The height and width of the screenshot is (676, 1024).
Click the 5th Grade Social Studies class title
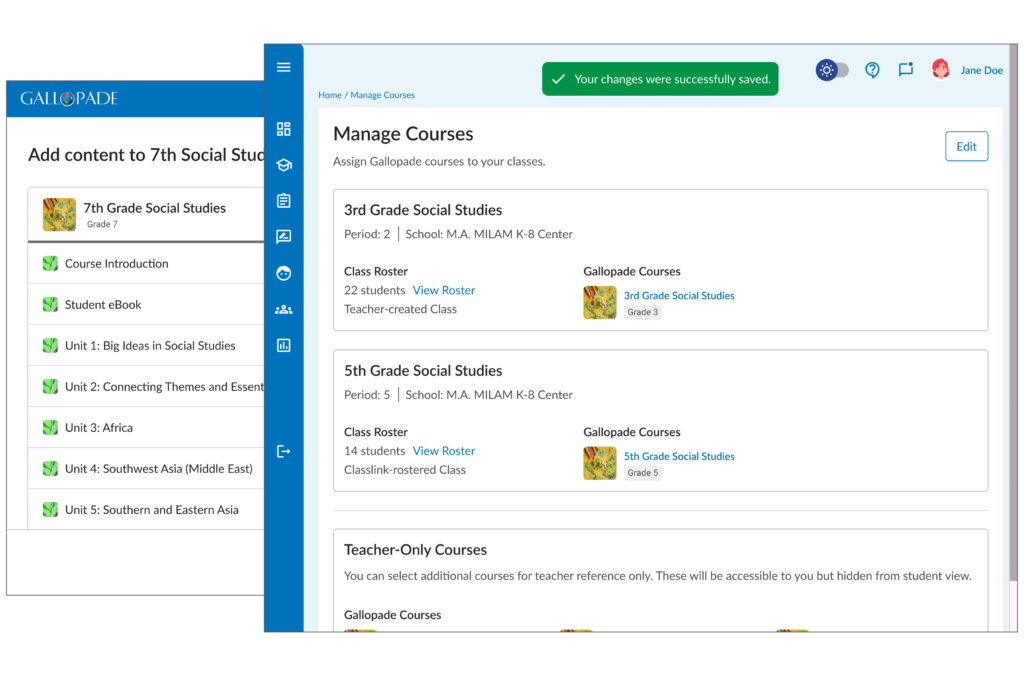point(423,370)
